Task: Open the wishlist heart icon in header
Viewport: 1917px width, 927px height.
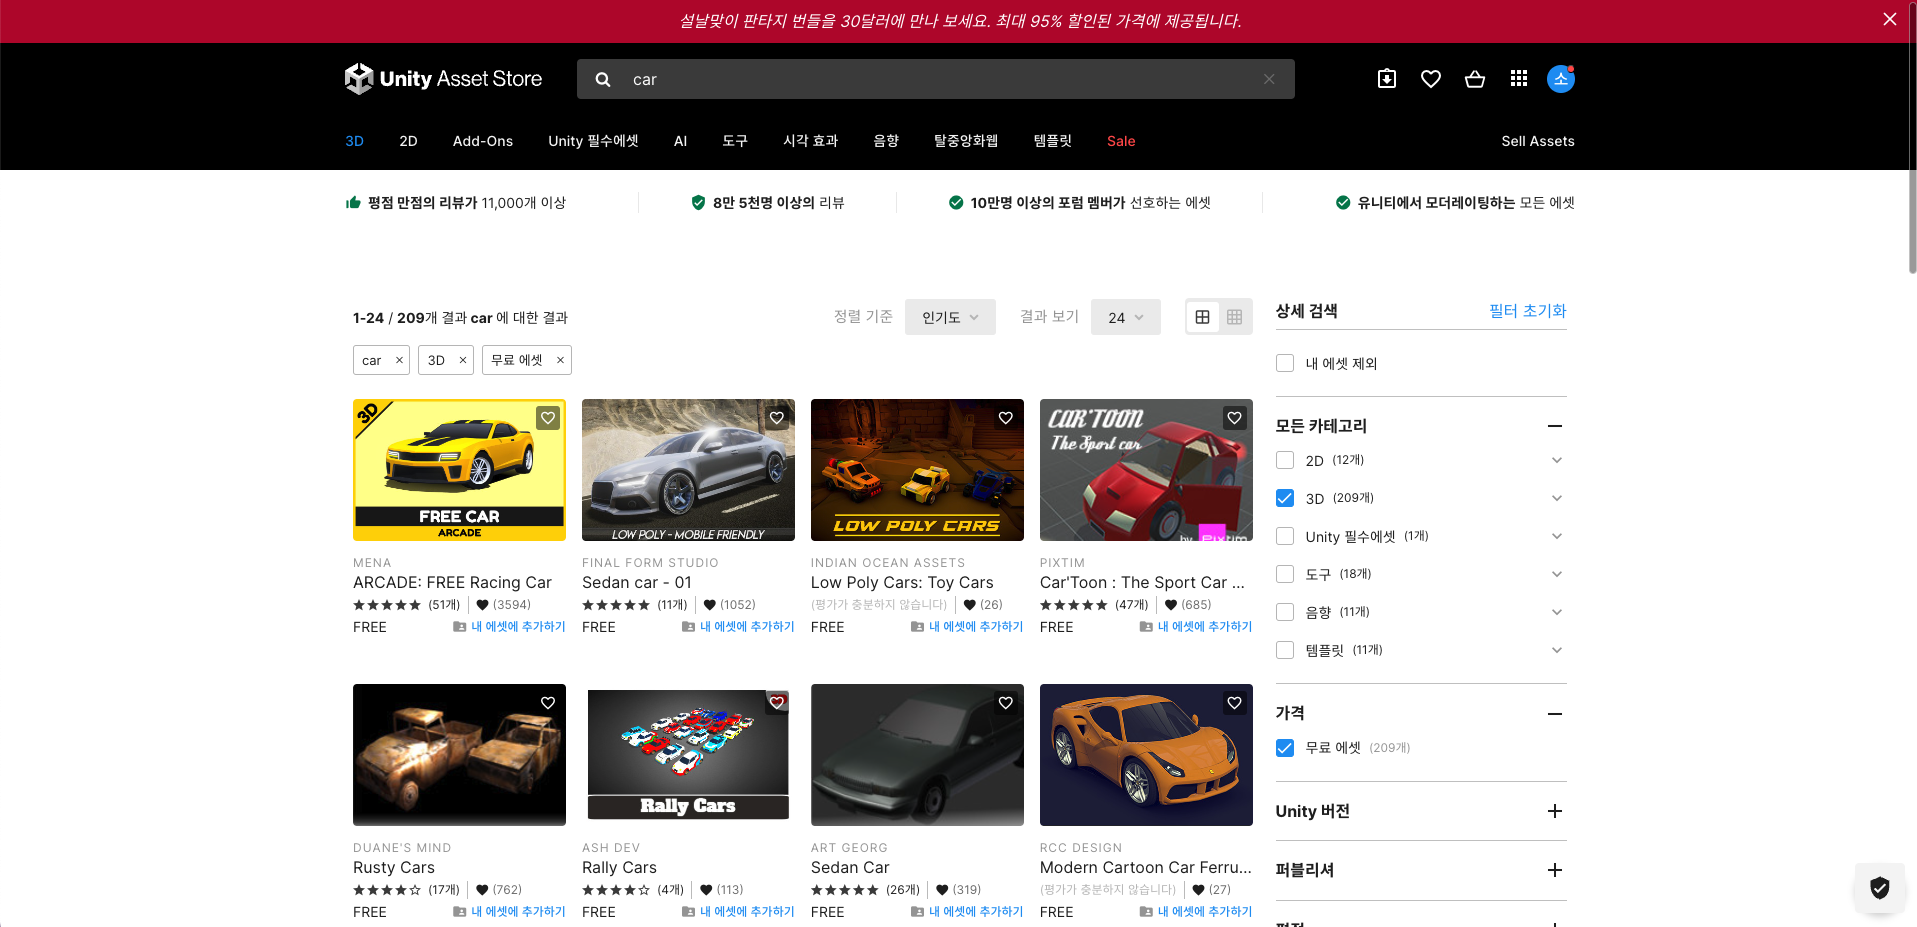Action: [x=1431, y=79]
